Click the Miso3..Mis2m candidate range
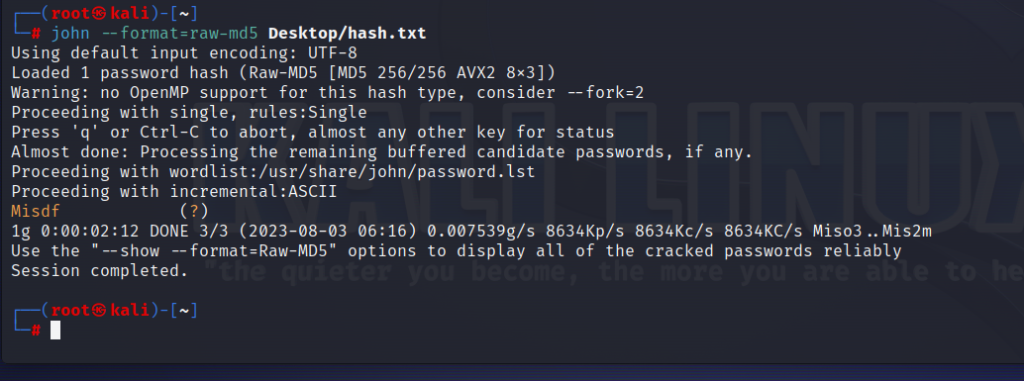Image resolution: width=1024 pixels, height=381 pixels. point(872,231)
